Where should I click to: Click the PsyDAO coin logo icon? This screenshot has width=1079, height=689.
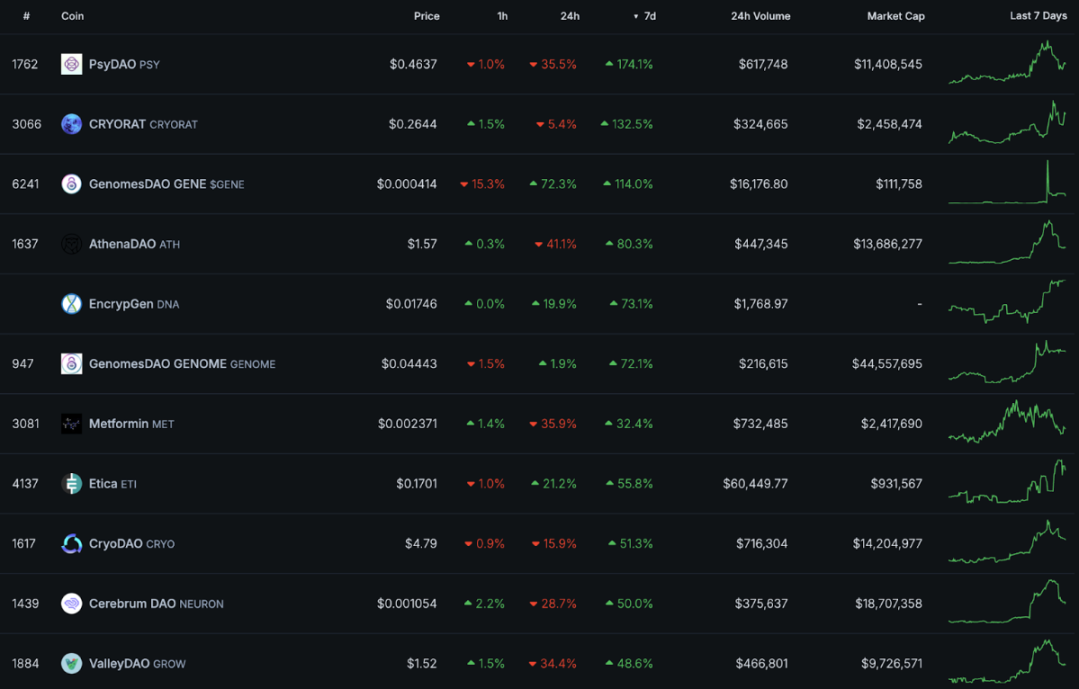tap(71, 64)
